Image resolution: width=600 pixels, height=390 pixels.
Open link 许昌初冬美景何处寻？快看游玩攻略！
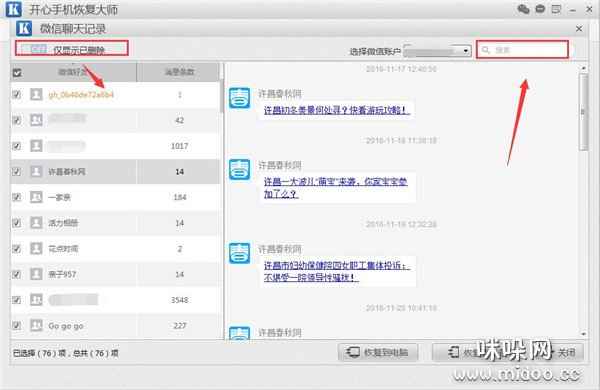[336, 110]
